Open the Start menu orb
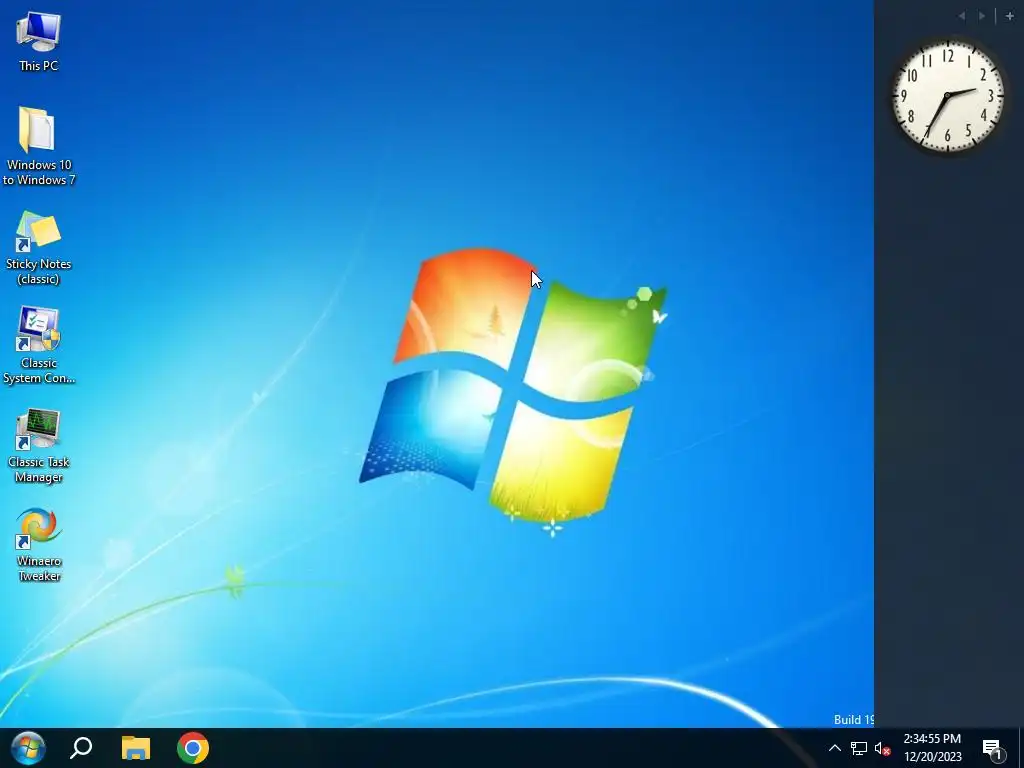 pyautogui.click(x=28, y=748)
